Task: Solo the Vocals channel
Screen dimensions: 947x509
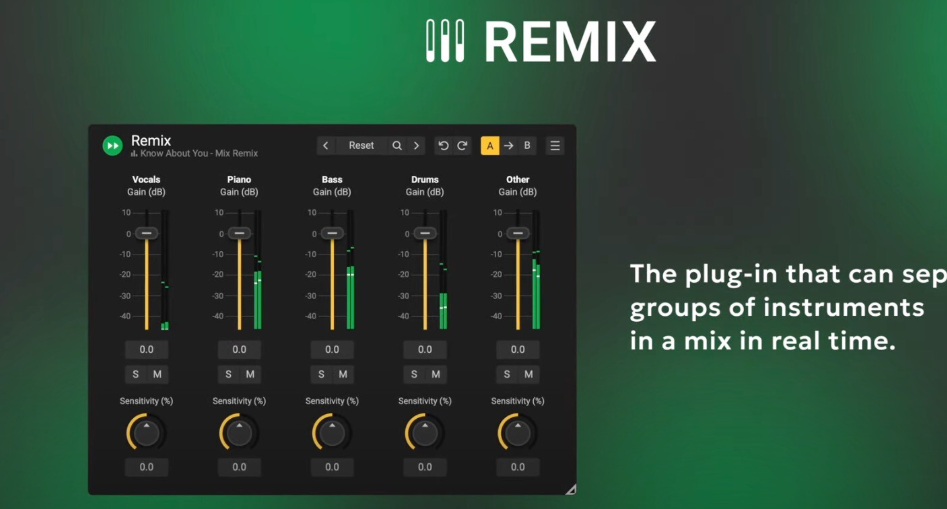Action: click(x=135, y=374)
